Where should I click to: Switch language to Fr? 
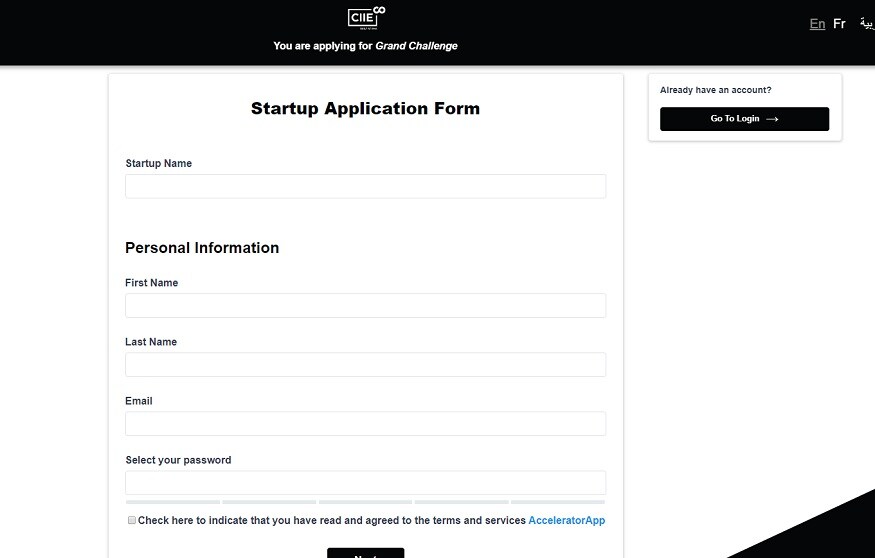pyautogui.click(x=839, y=23)
